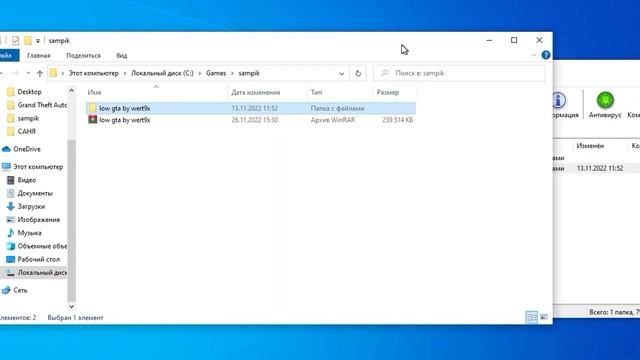The height and width of the screenshot is (360, 640).
Task: Open the quick access toolbar customize dropdown
Action: click(38, 41)
